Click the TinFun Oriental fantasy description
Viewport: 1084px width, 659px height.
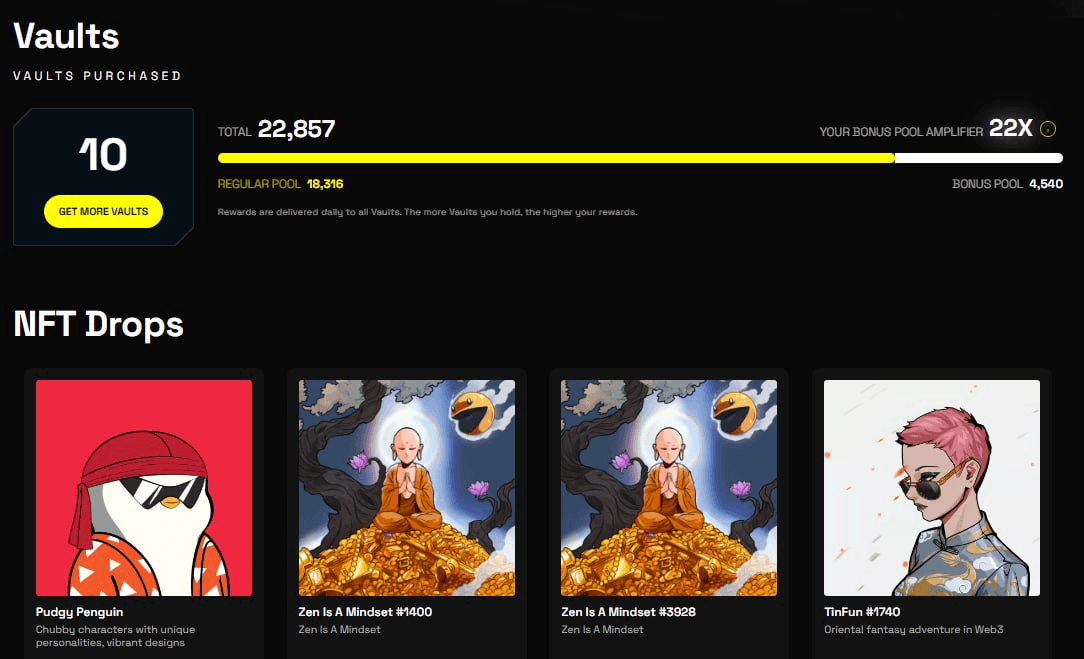click(x=914, y=630)
